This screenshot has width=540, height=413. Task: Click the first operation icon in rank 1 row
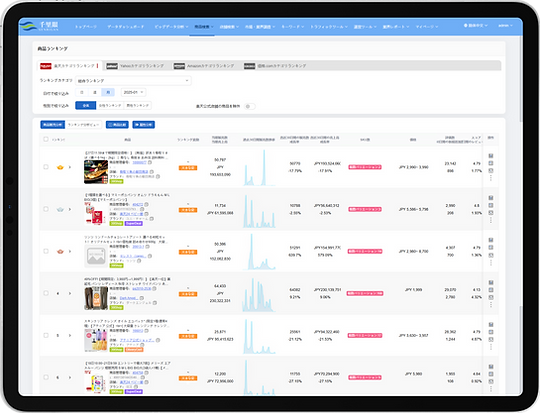tap(491, 156)
